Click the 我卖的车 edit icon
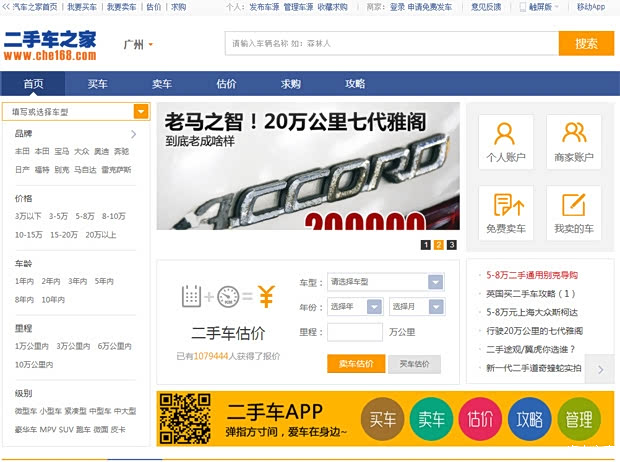620x462 pixels. (574, 213)
